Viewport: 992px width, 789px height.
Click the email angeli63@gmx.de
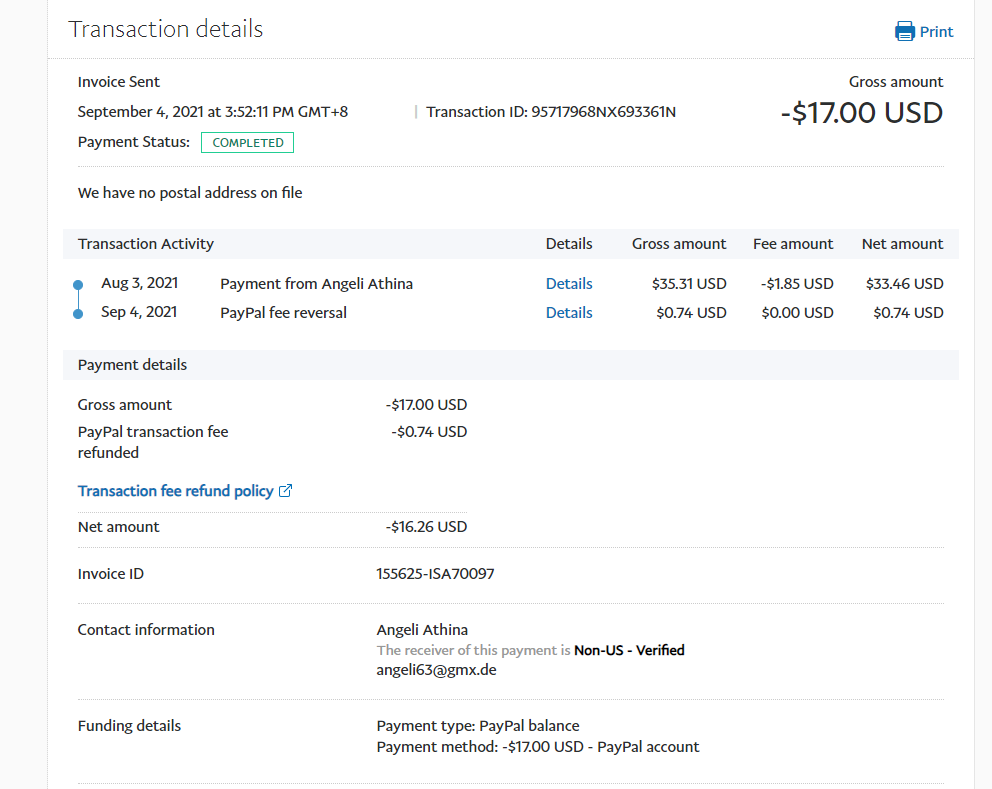436,670
